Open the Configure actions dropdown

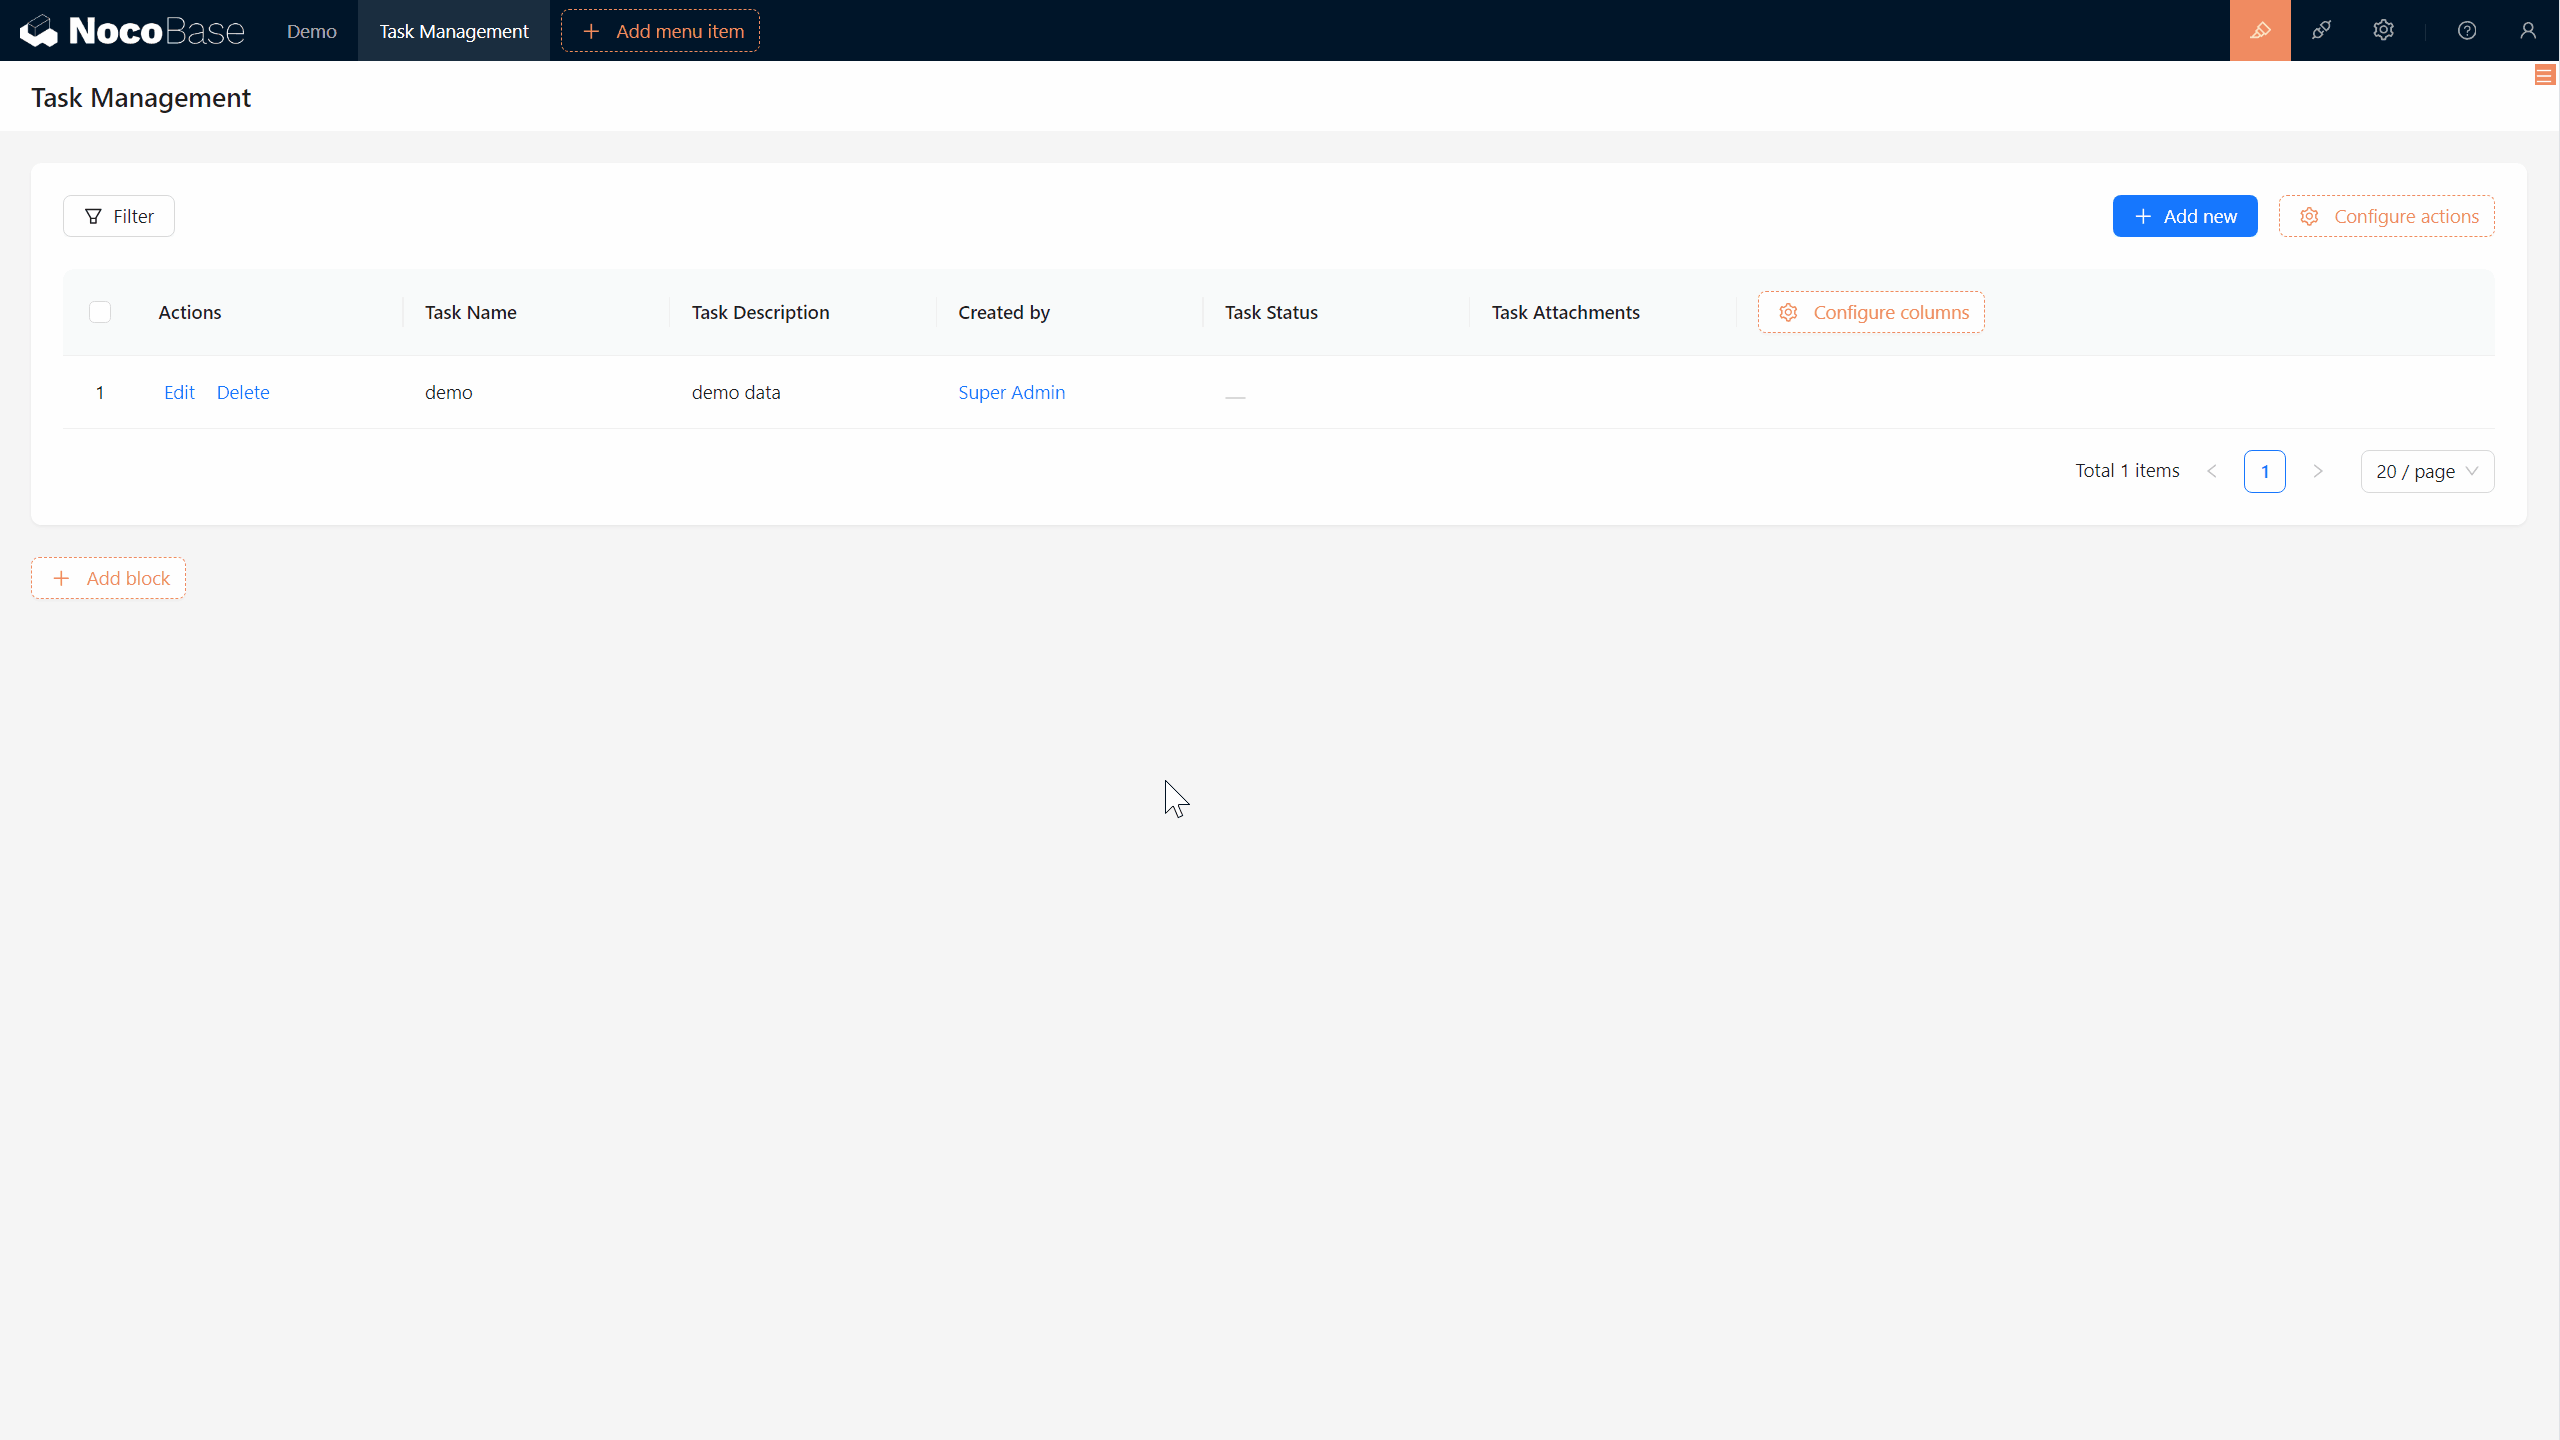pos(2386,216)
